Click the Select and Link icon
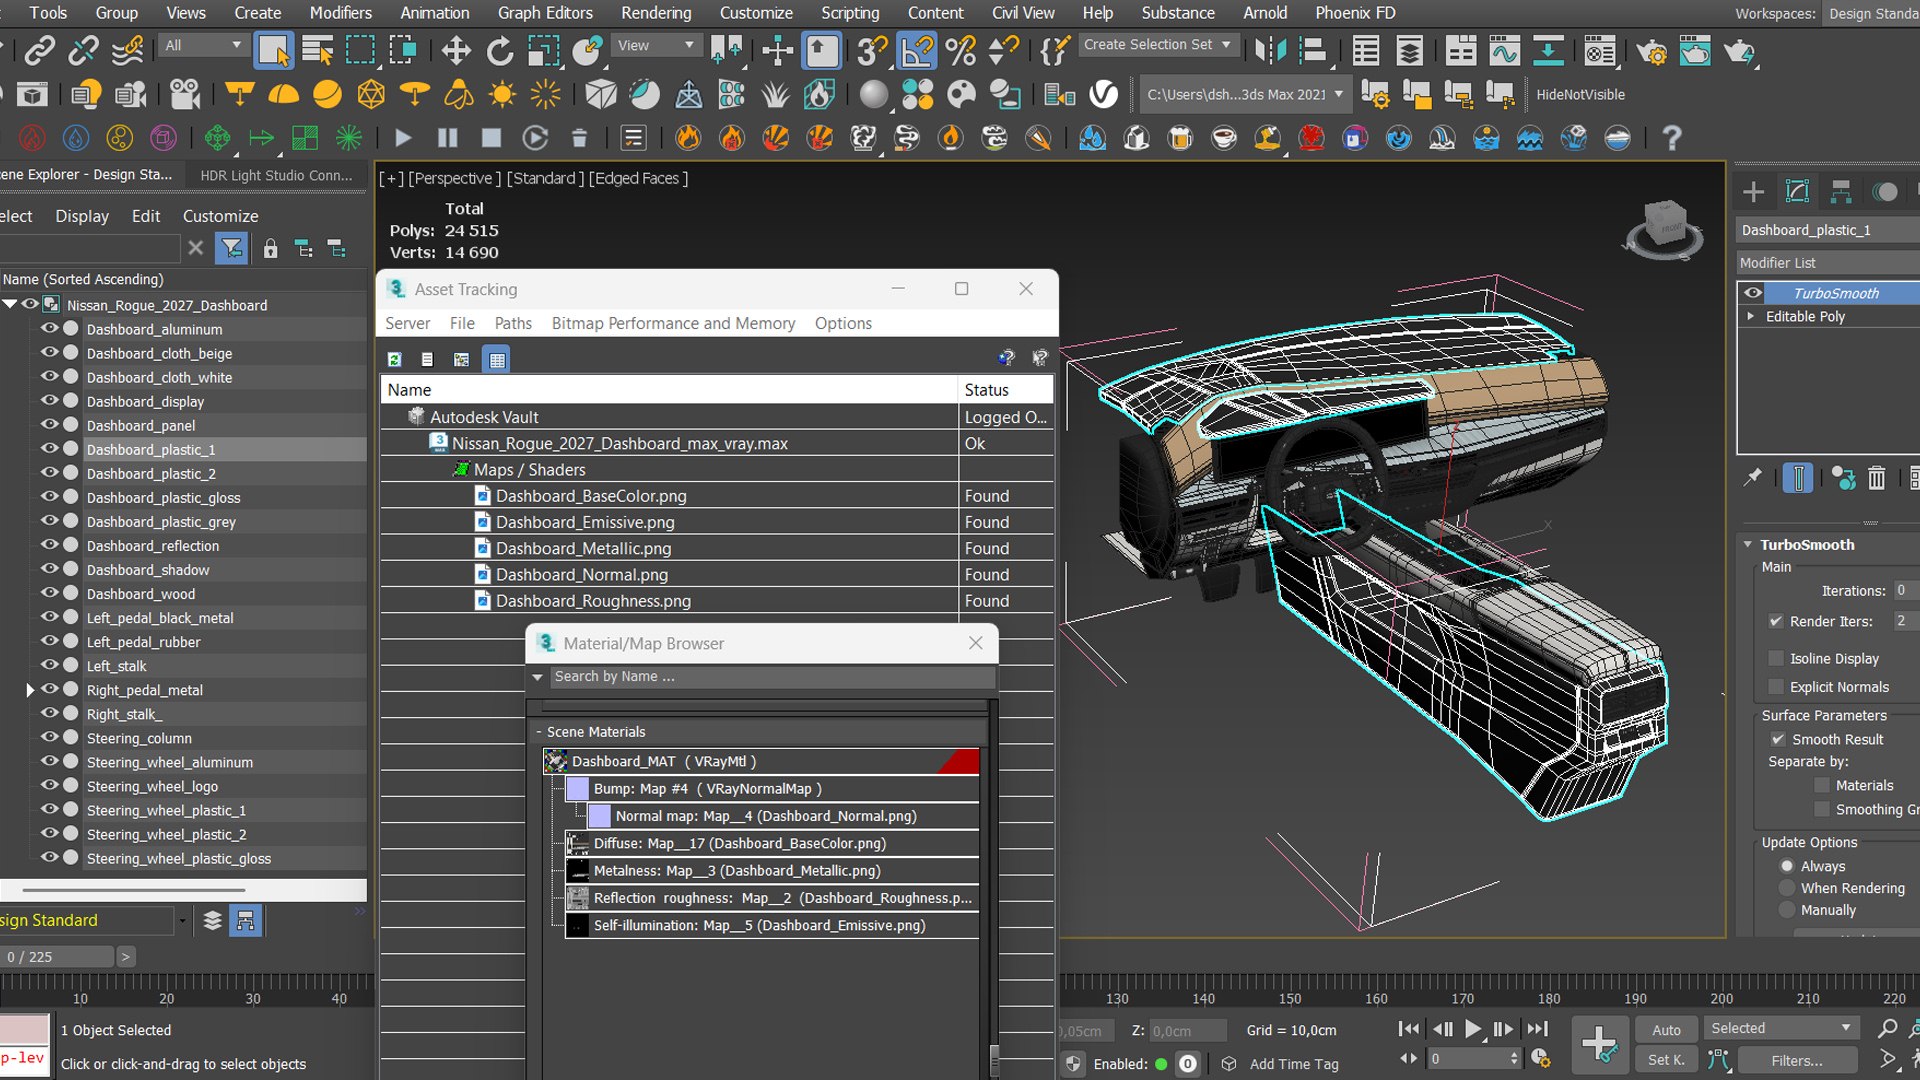 (x=40, y=50)
